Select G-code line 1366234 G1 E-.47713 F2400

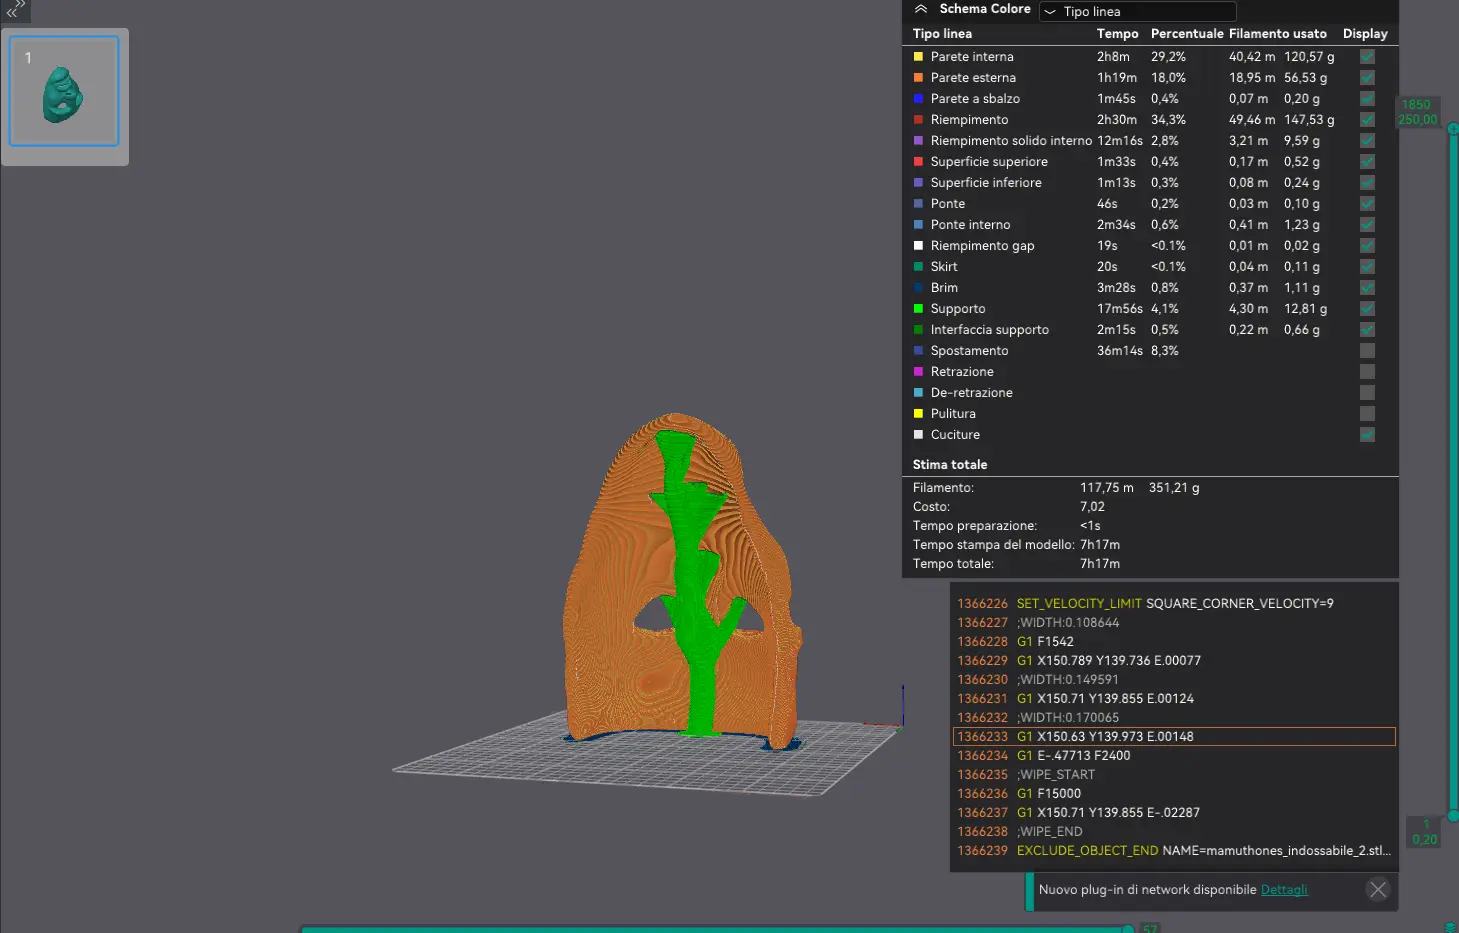pos(1174,756)
